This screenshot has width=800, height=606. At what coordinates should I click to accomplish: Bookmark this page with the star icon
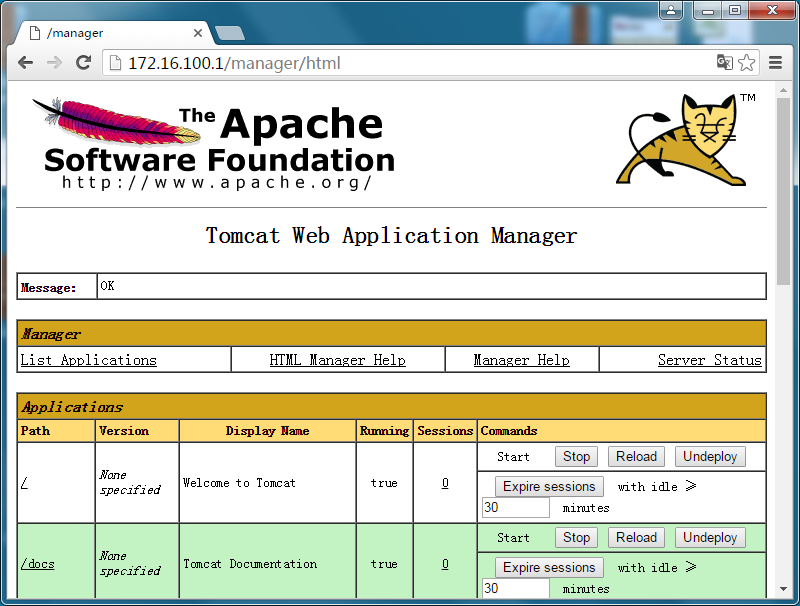746,62
